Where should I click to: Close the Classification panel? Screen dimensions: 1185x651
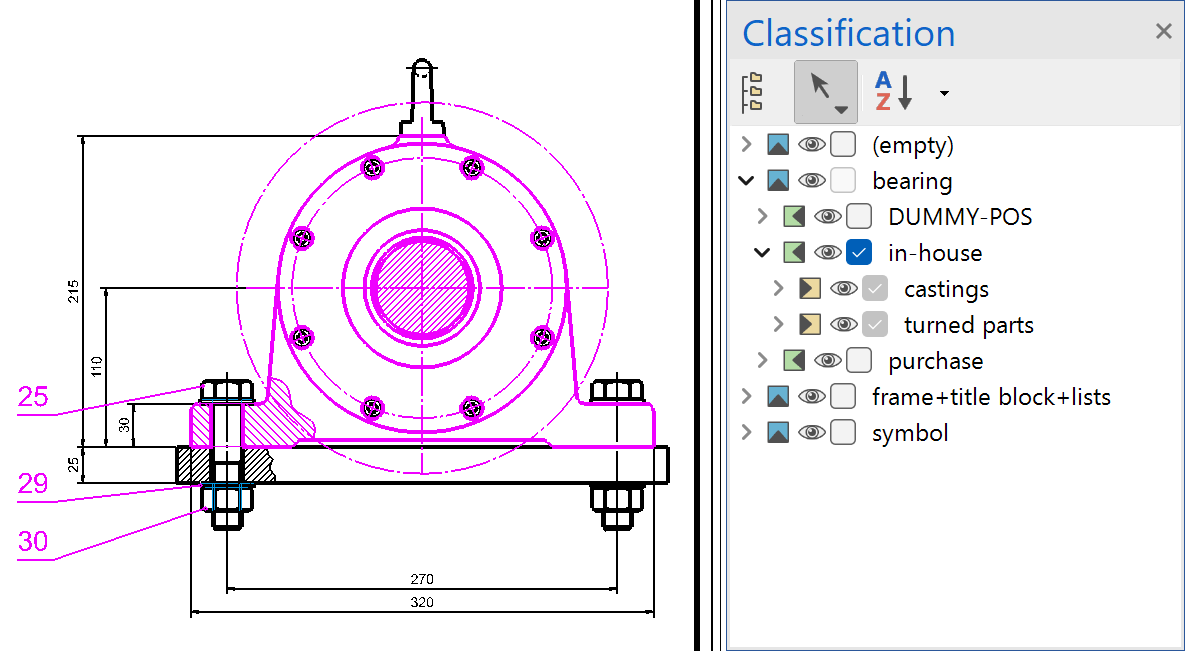[x=1163, y=32]
